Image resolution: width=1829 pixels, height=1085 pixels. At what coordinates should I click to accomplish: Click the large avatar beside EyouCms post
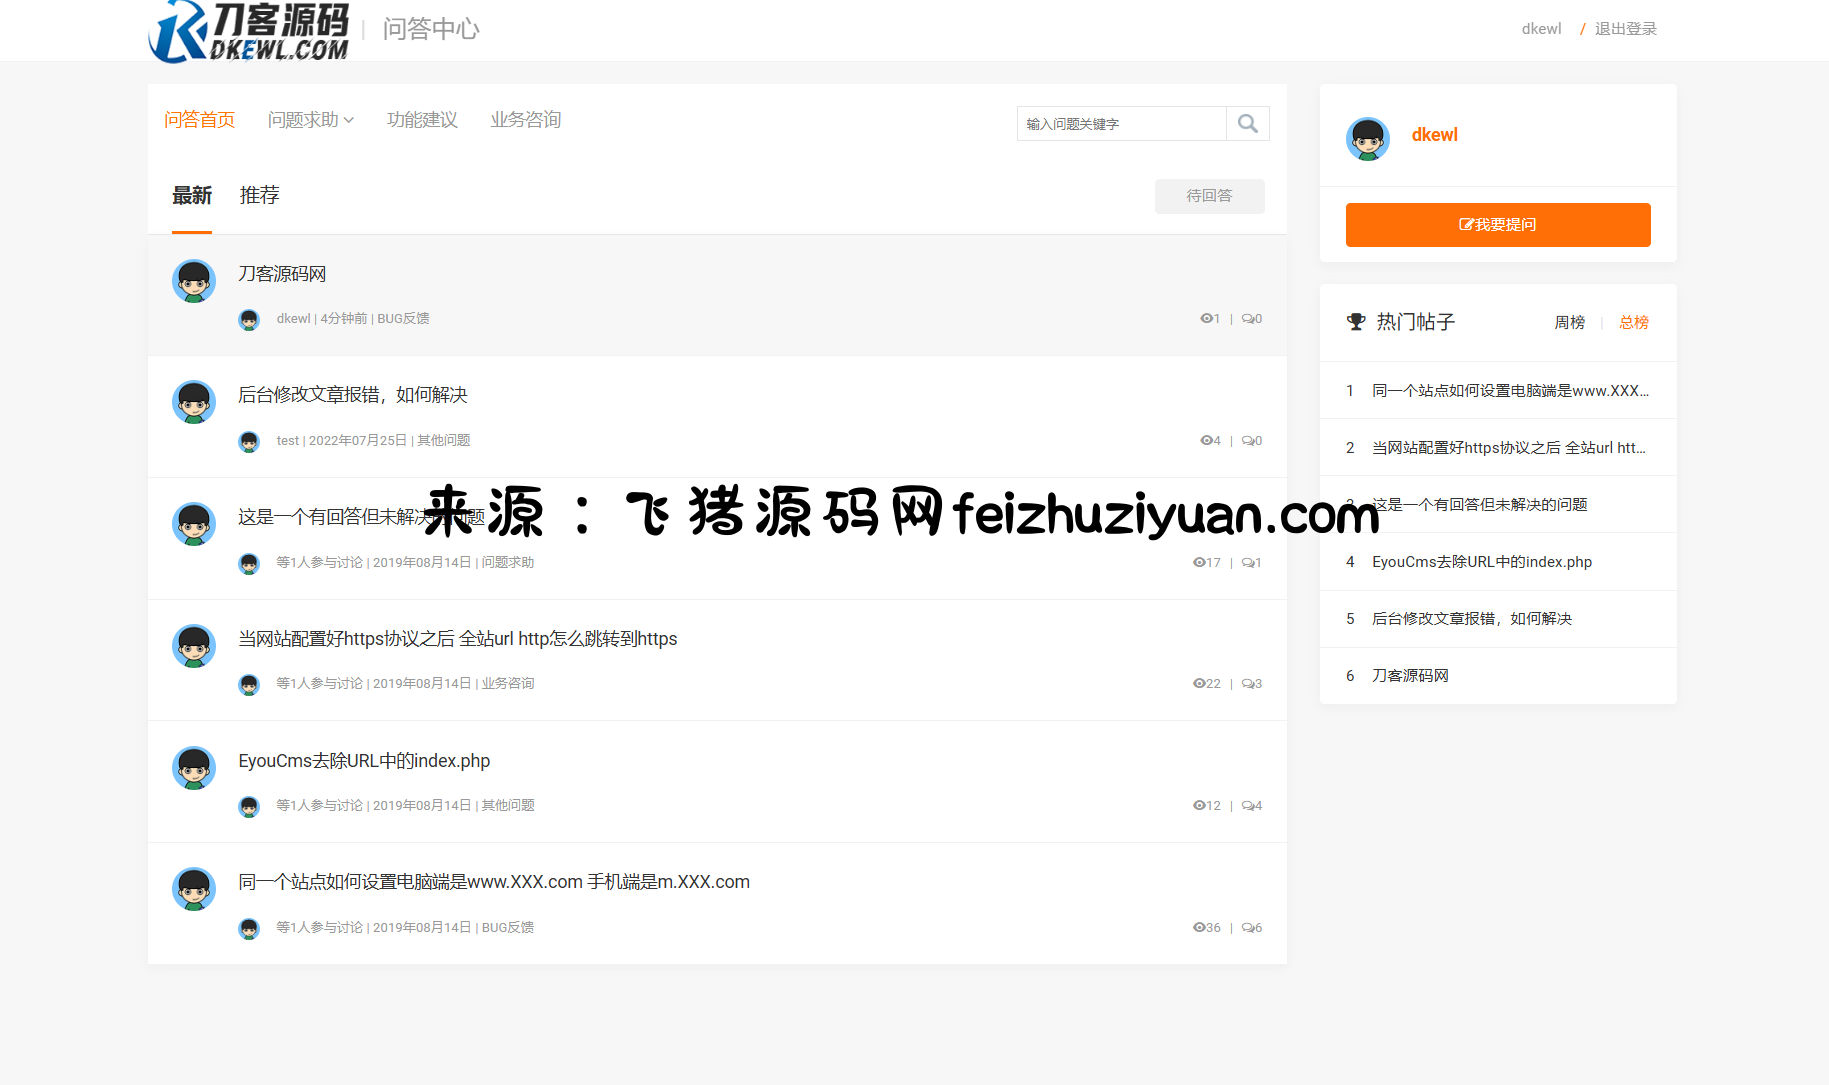click(194, 768)
